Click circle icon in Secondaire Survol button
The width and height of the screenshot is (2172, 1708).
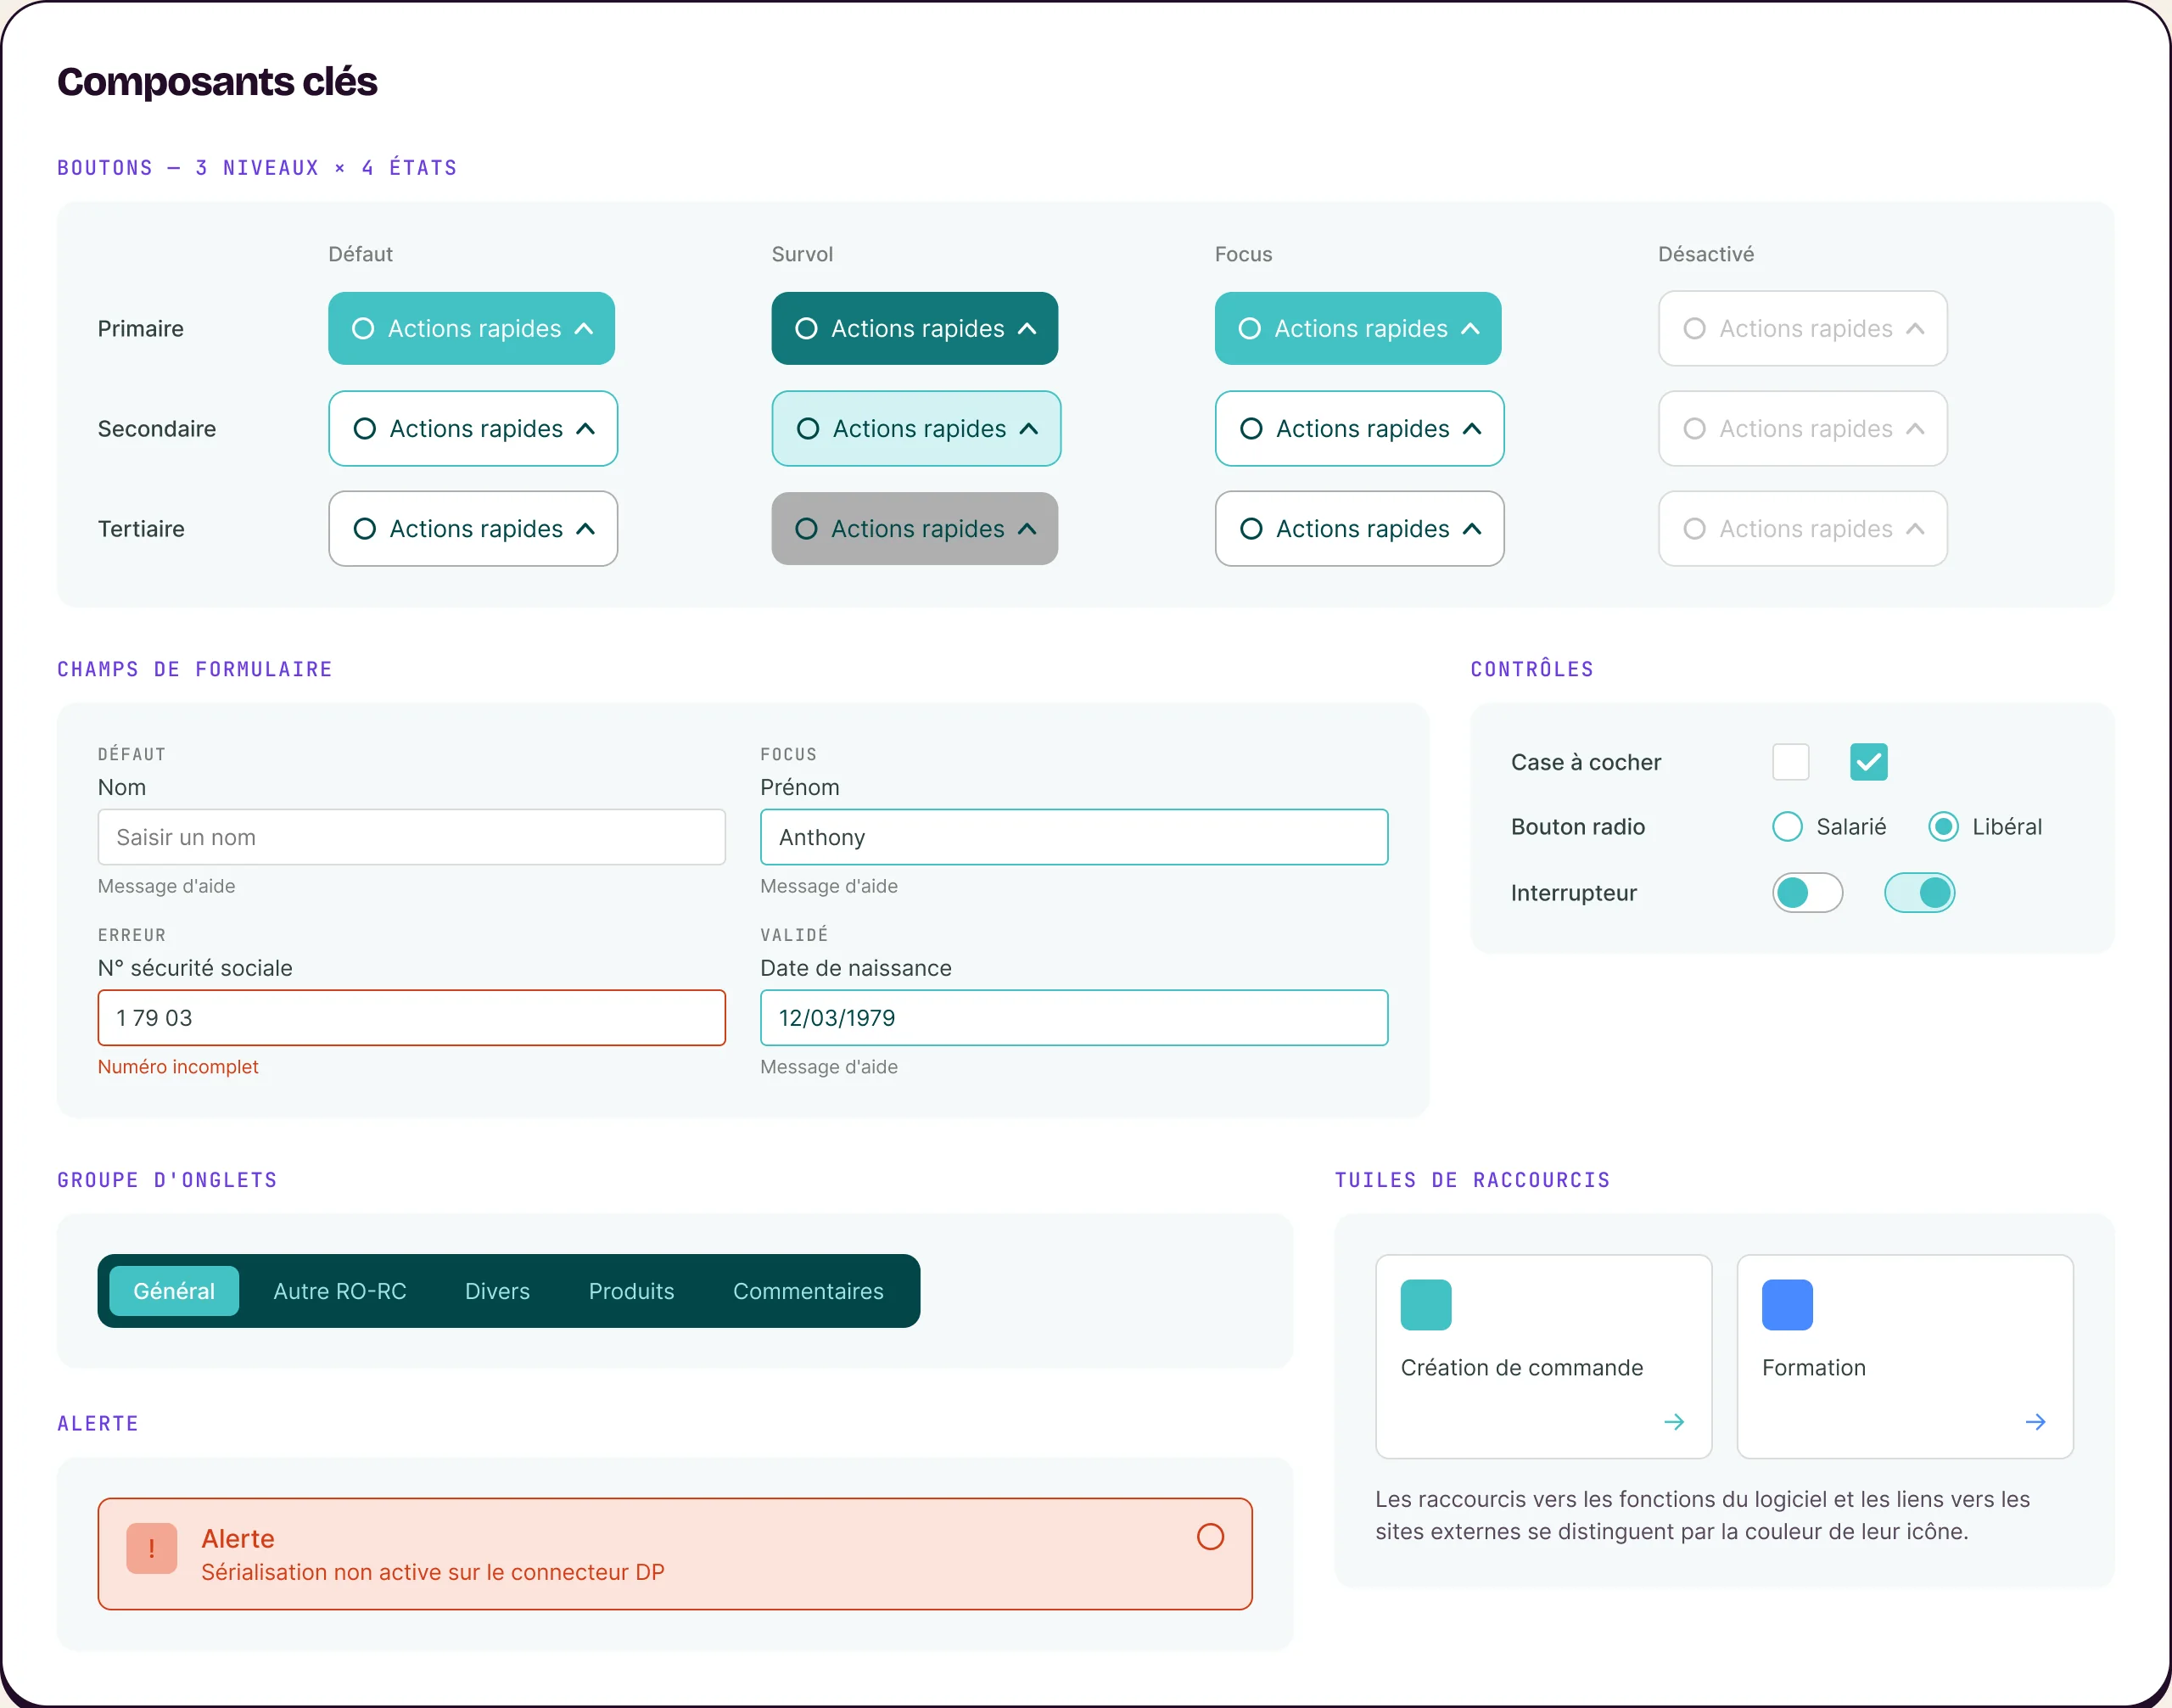click(808, 429)
